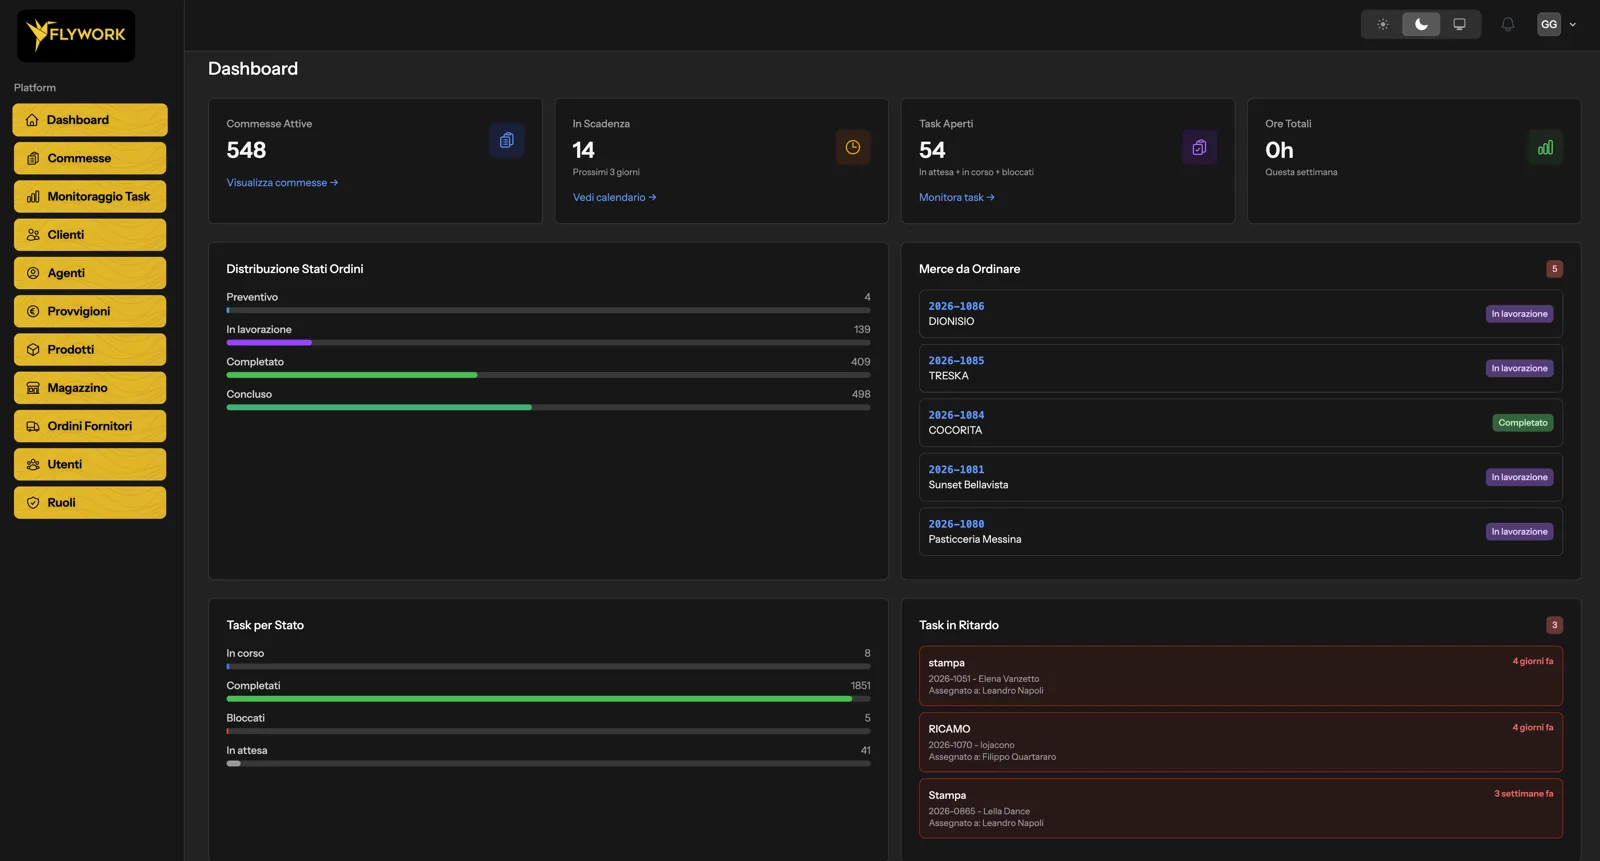
Task: Click the Completato green progress bar
Action: [548, 375]
